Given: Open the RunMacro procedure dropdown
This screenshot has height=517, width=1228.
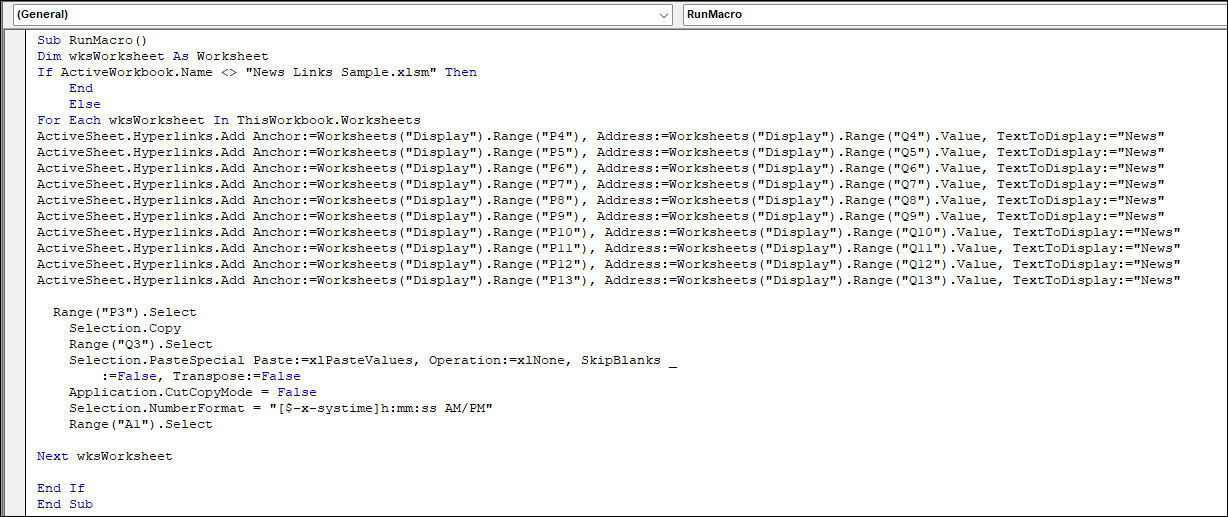Looking at the screenshot, I should point(949,15).
